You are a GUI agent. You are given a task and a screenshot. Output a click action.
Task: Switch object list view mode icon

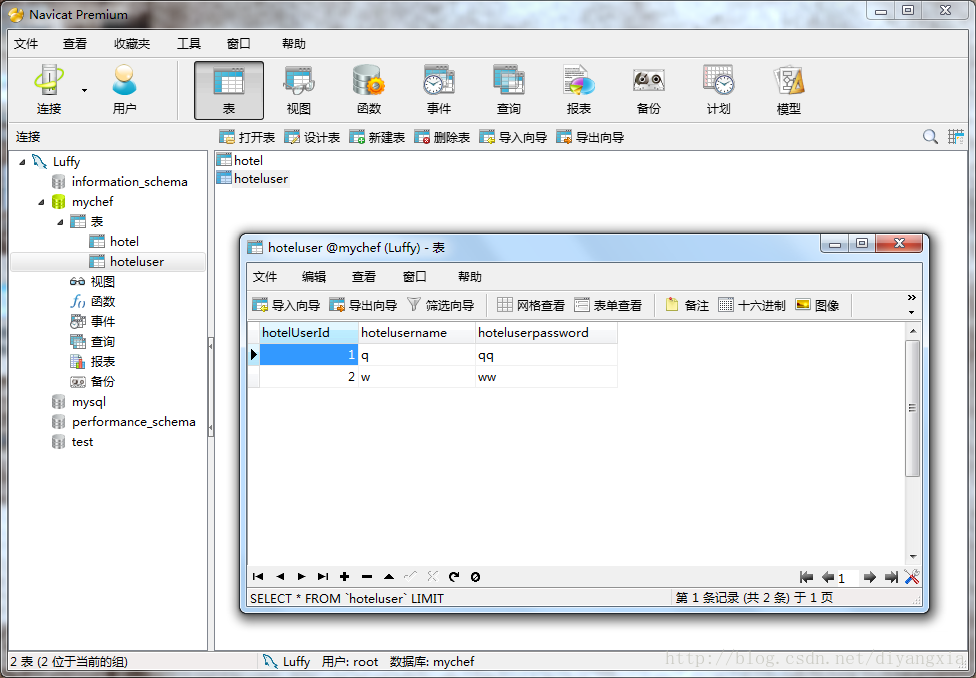(x=955, y=137)
